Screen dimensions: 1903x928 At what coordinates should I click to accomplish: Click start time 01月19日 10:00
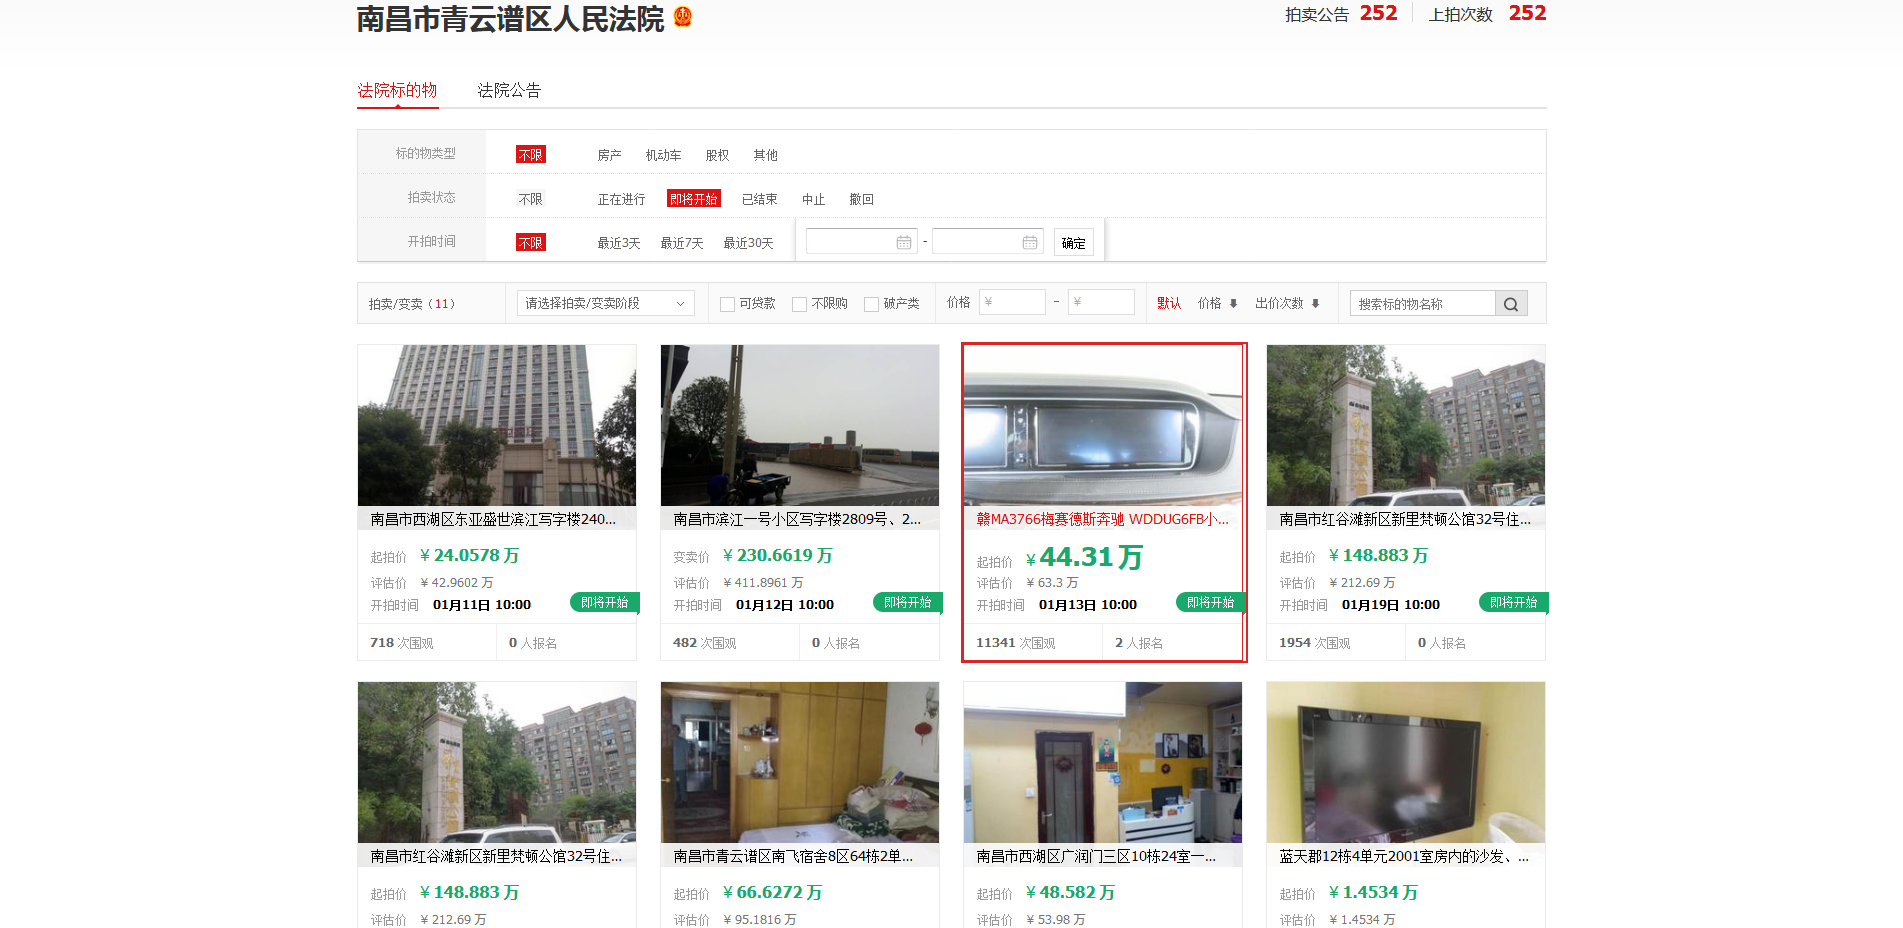pyautogui.click(x=1391, y=605)
